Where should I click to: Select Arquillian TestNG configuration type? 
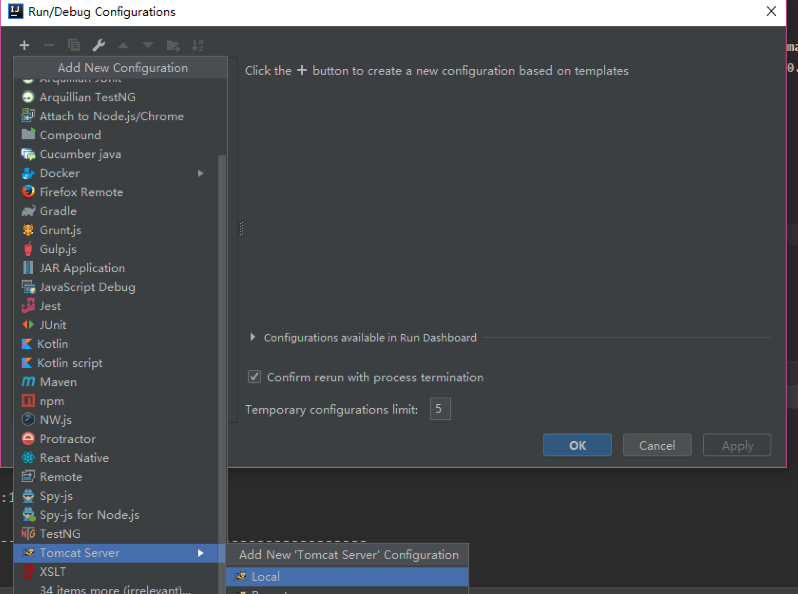[x=116, y=97]
